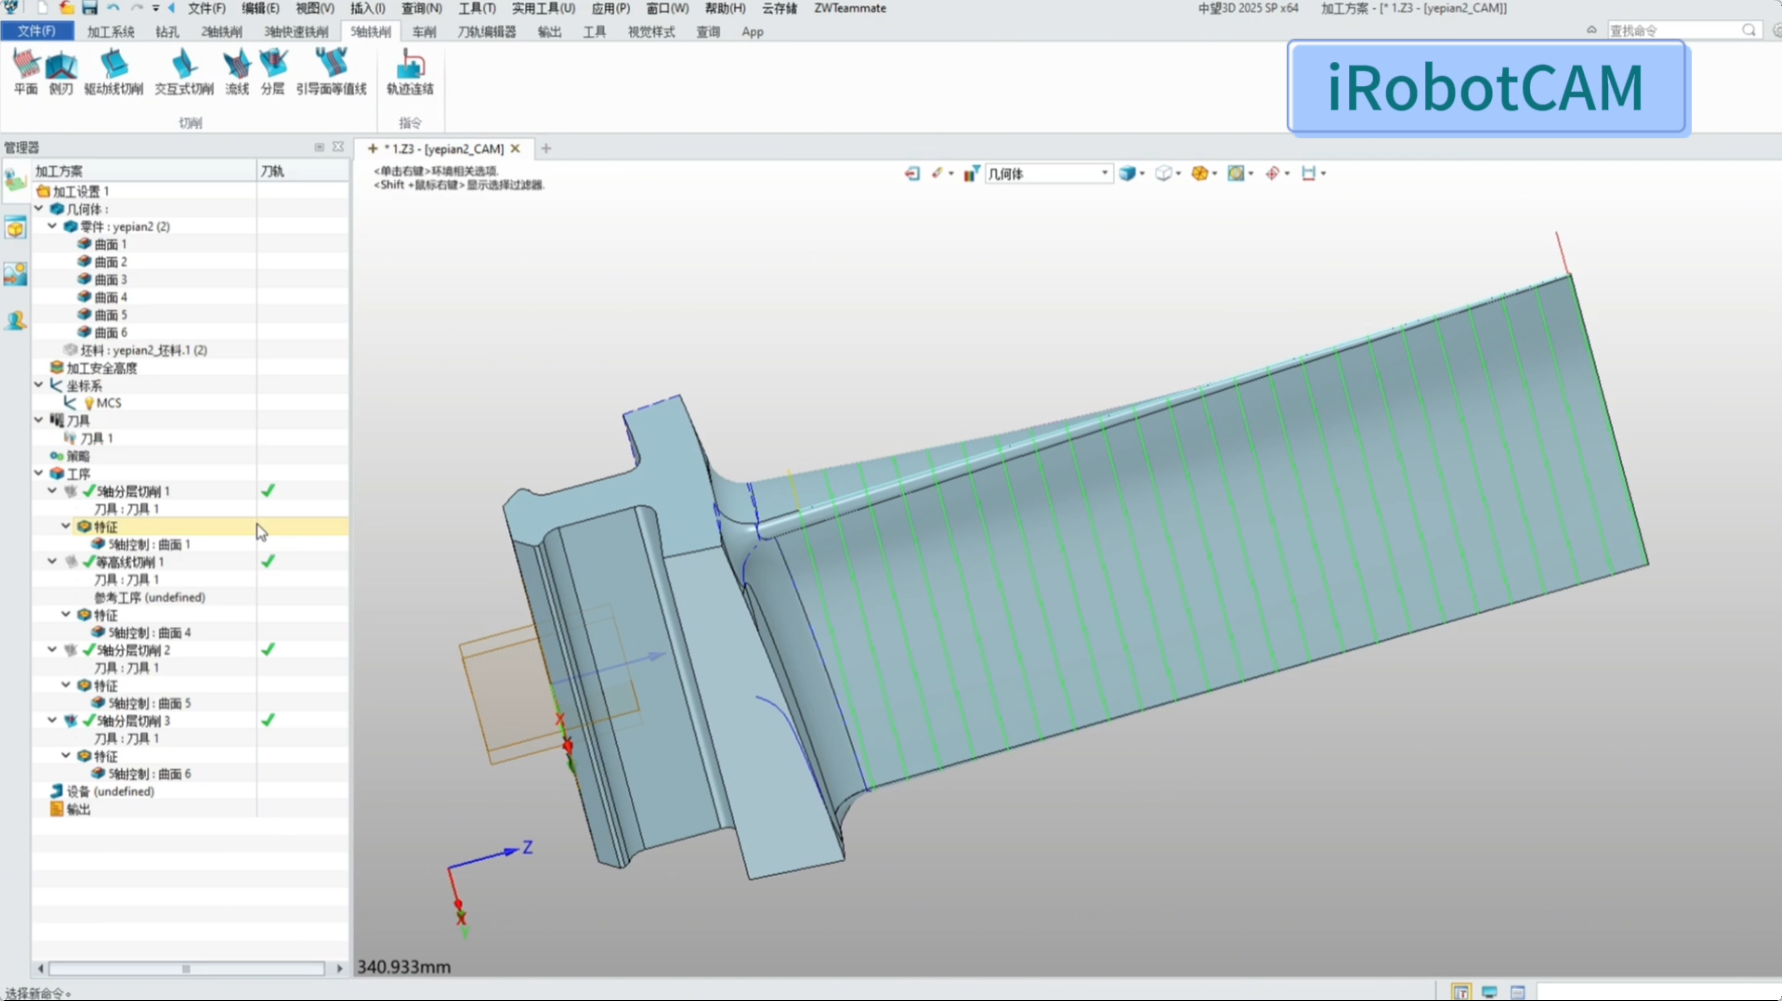Viewport: 1782px width, 1001px height.
Task: Collapse the 刀具 tree node
Action: (x=39, y=421)
